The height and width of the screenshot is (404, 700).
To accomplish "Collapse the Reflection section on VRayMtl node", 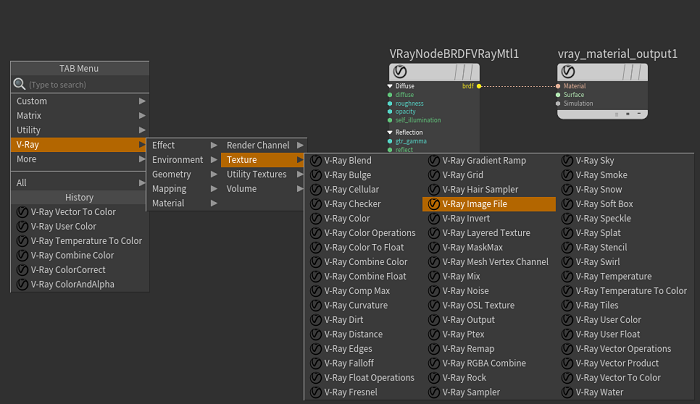I will click(x=390, y=132).
